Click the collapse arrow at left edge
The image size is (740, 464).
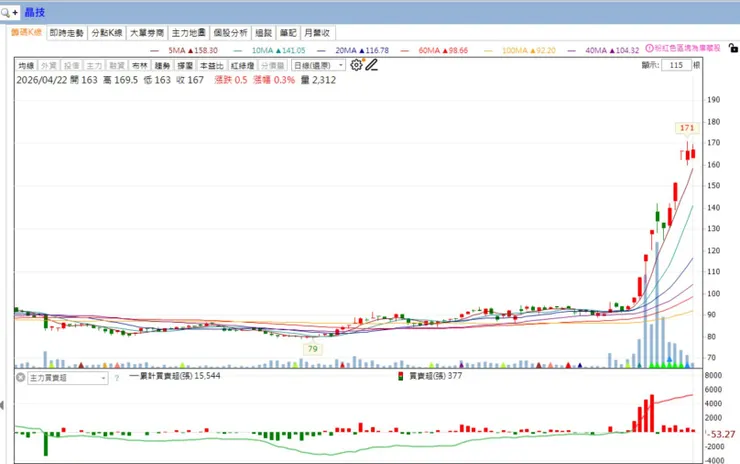point(2,405)
